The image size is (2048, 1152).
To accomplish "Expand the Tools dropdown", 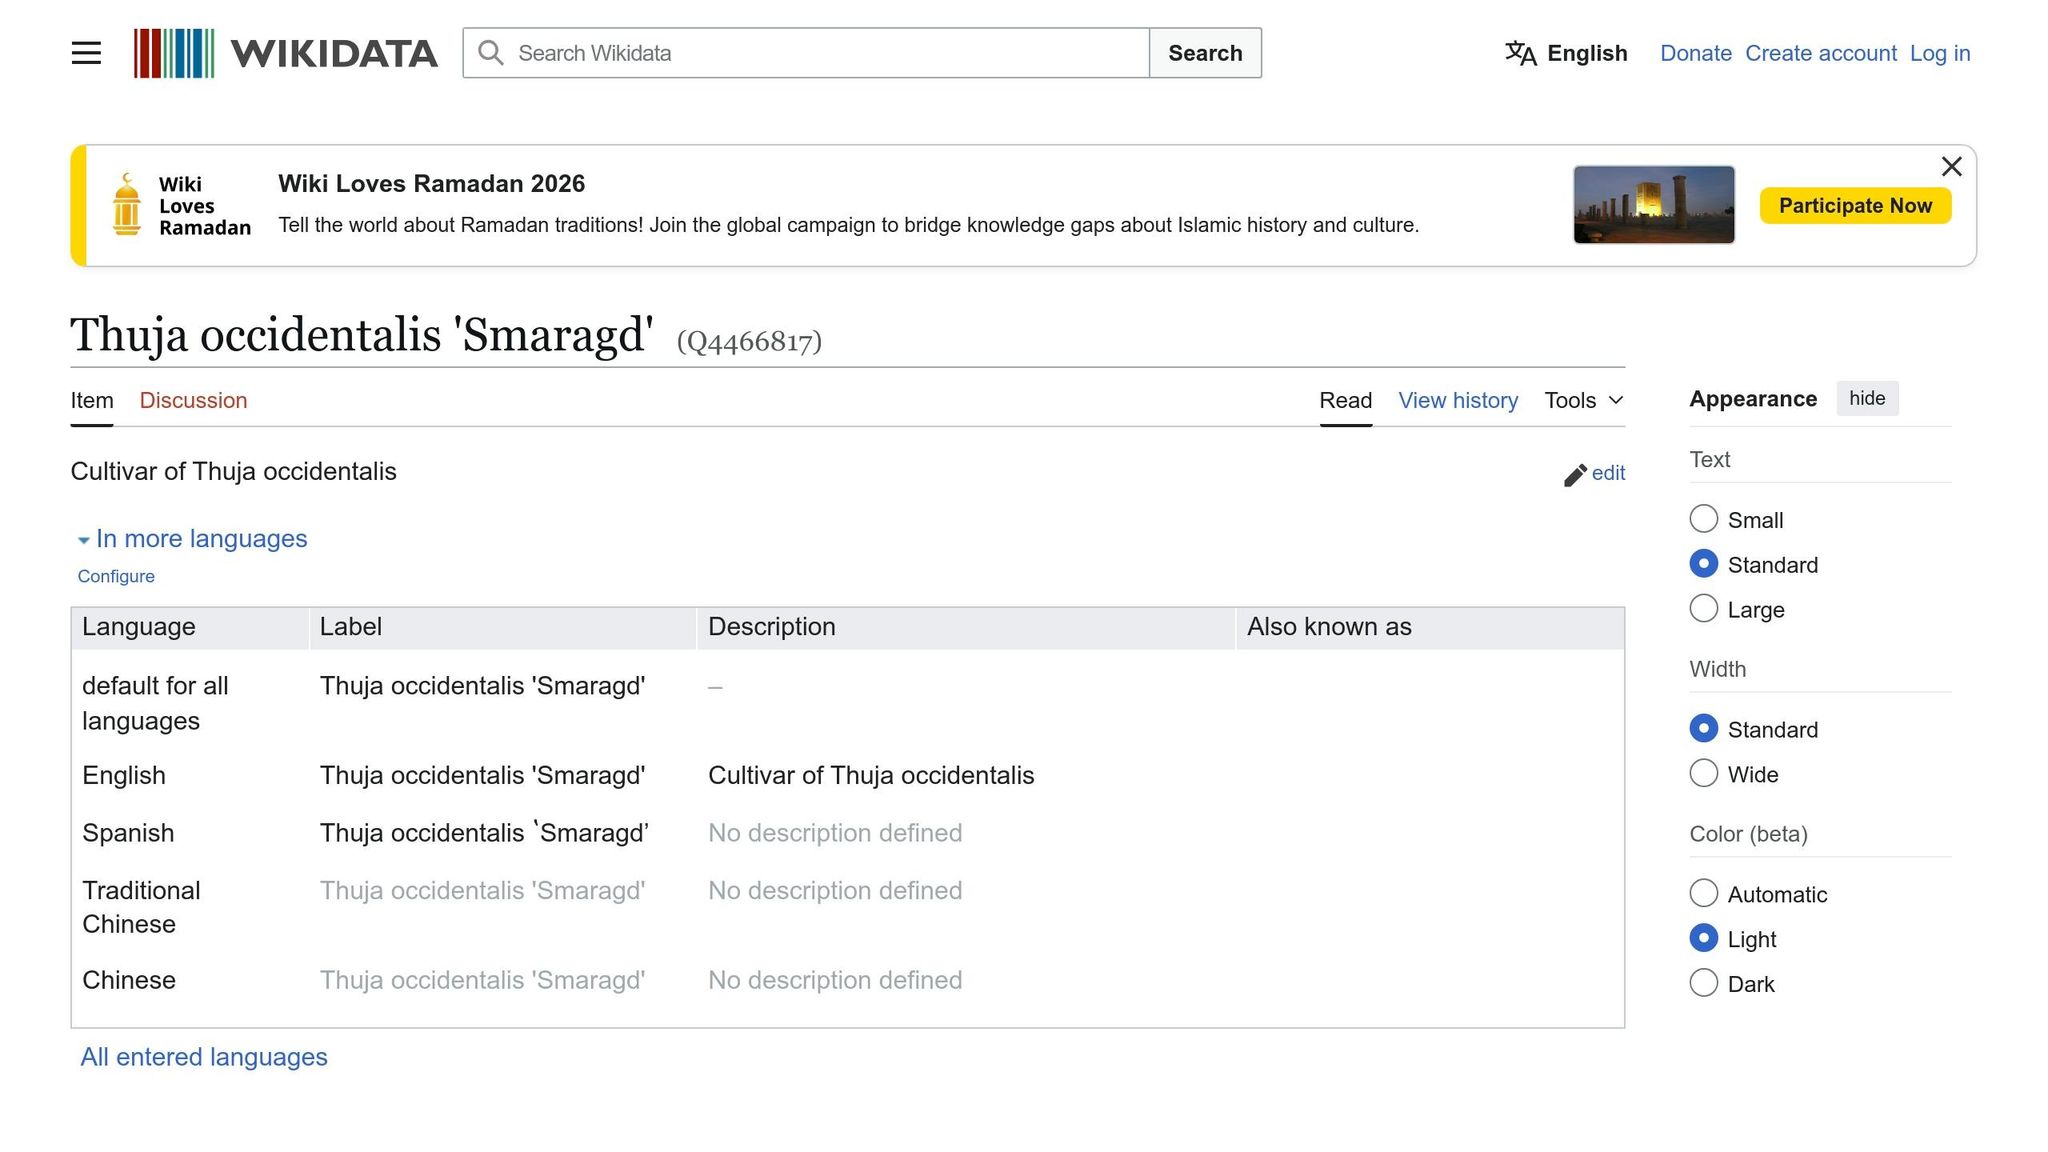I will coord(1583,401).
